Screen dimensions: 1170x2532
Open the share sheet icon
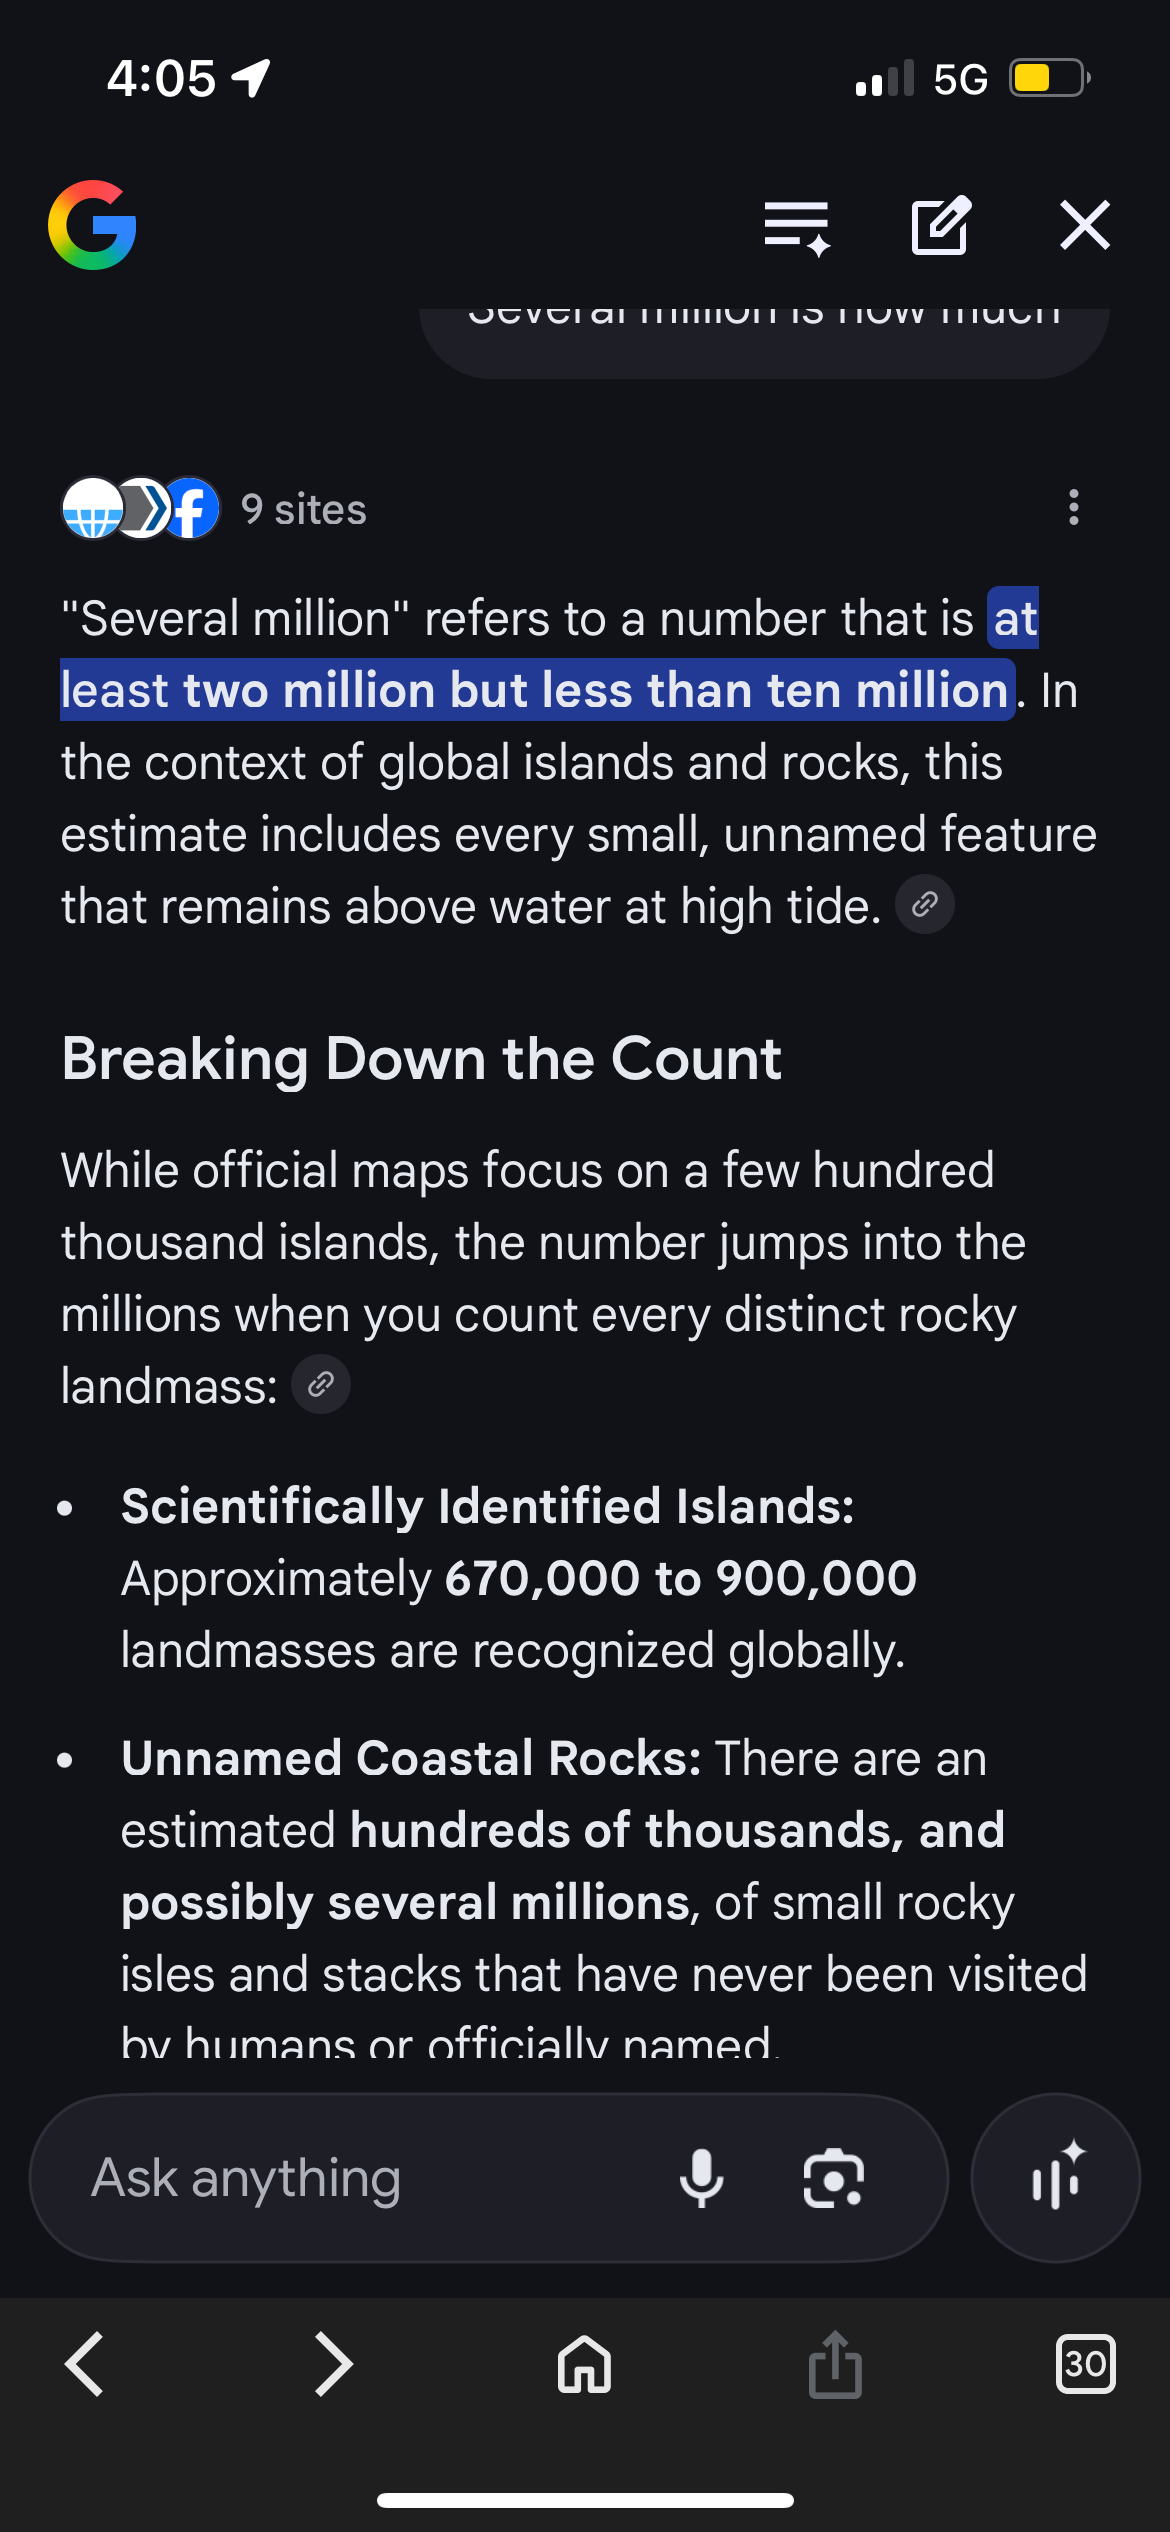835,2364
